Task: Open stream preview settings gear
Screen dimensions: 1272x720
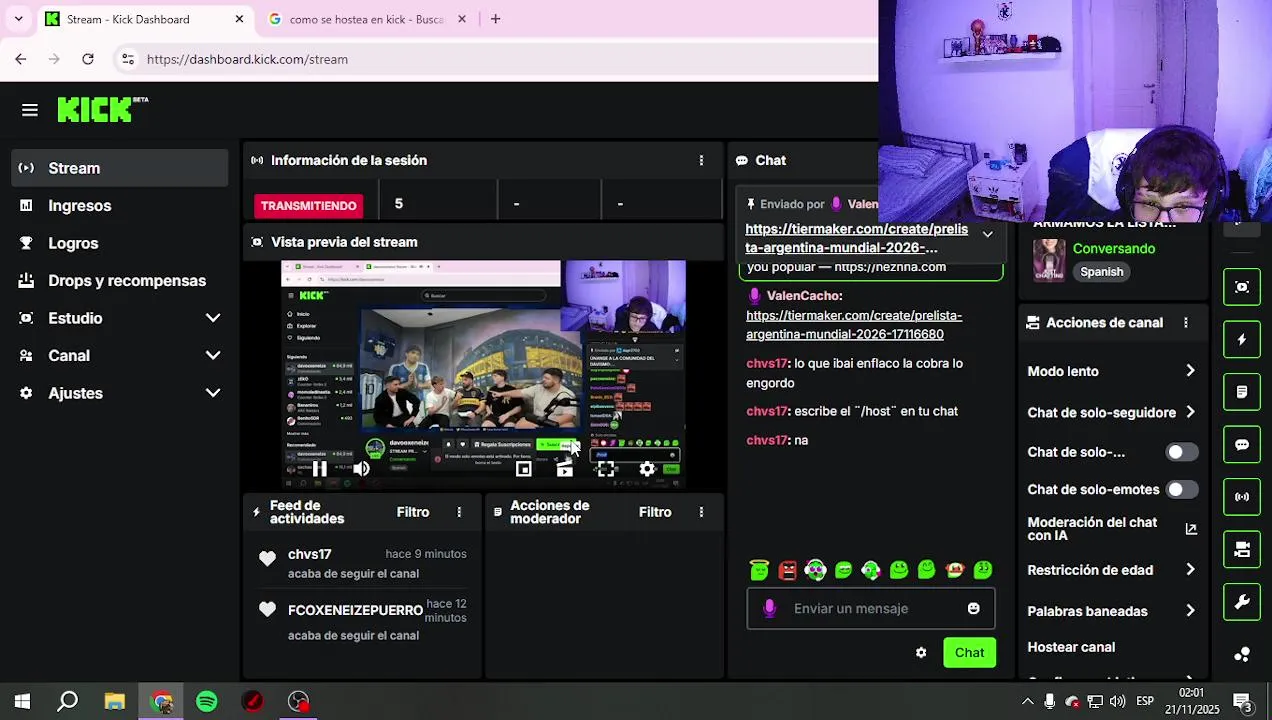Action: [647, 469]
